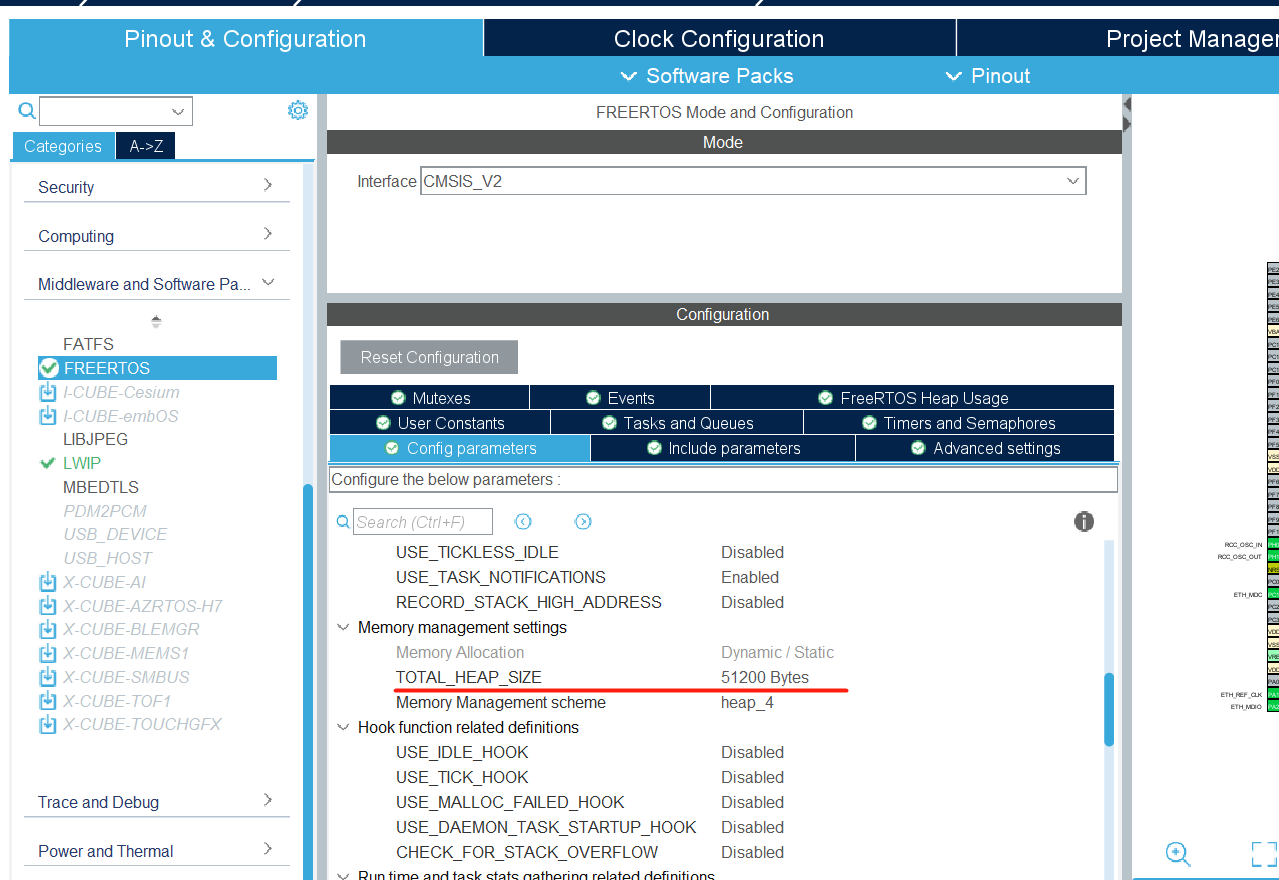The height and width of the screenshot is (880, 1279).
Task: Click the parameter search field
Action: (423, 522)
